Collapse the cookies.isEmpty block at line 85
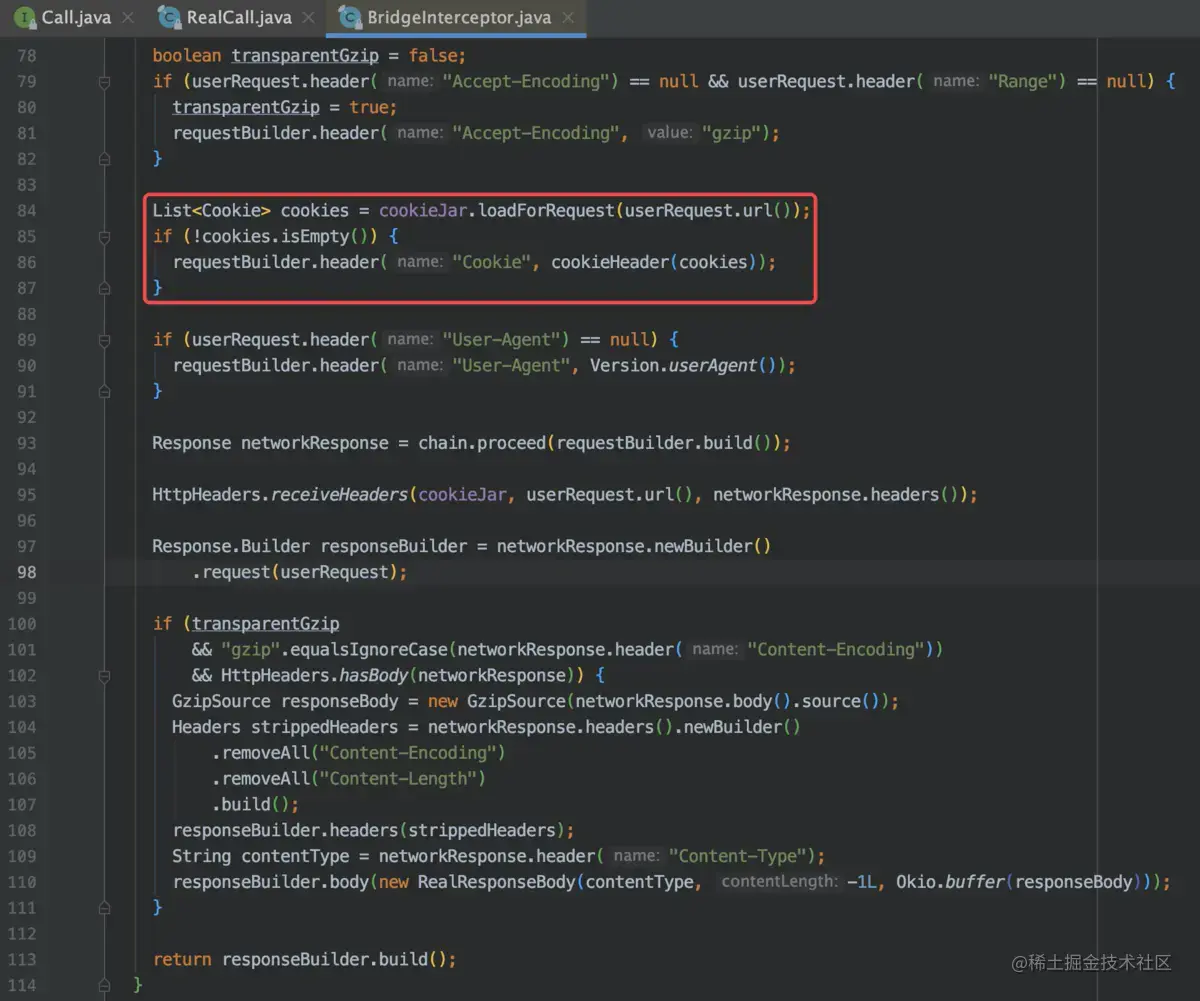The height and width of the screenshot is (1001, 1200). point(104,237)
